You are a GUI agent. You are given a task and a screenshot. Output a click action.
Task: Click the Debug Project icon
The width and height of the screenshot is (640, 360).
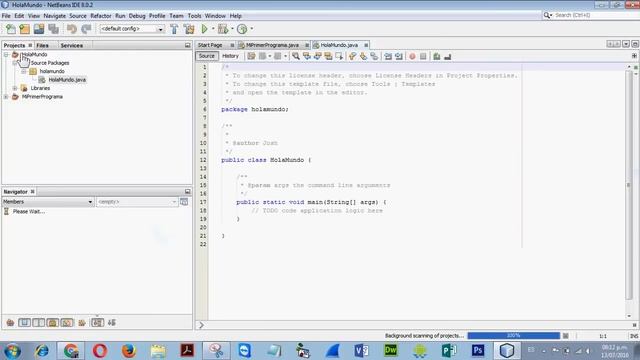223,29
